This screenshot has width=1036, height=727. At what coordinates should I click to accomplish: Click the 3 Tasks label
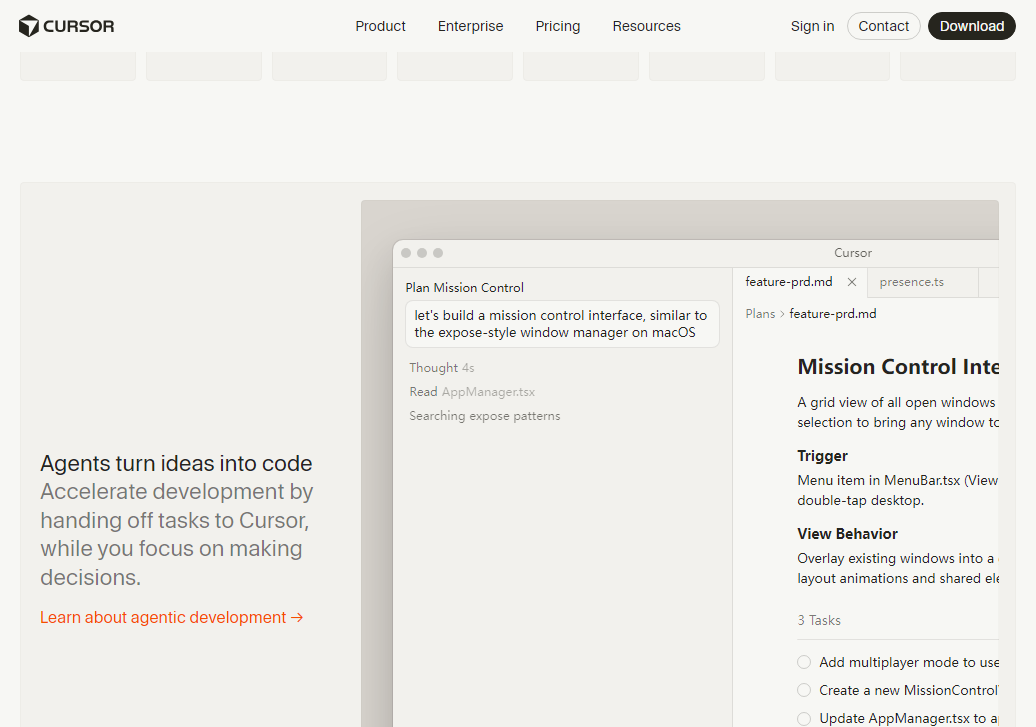pyautogui.click(x=819, y=621)
